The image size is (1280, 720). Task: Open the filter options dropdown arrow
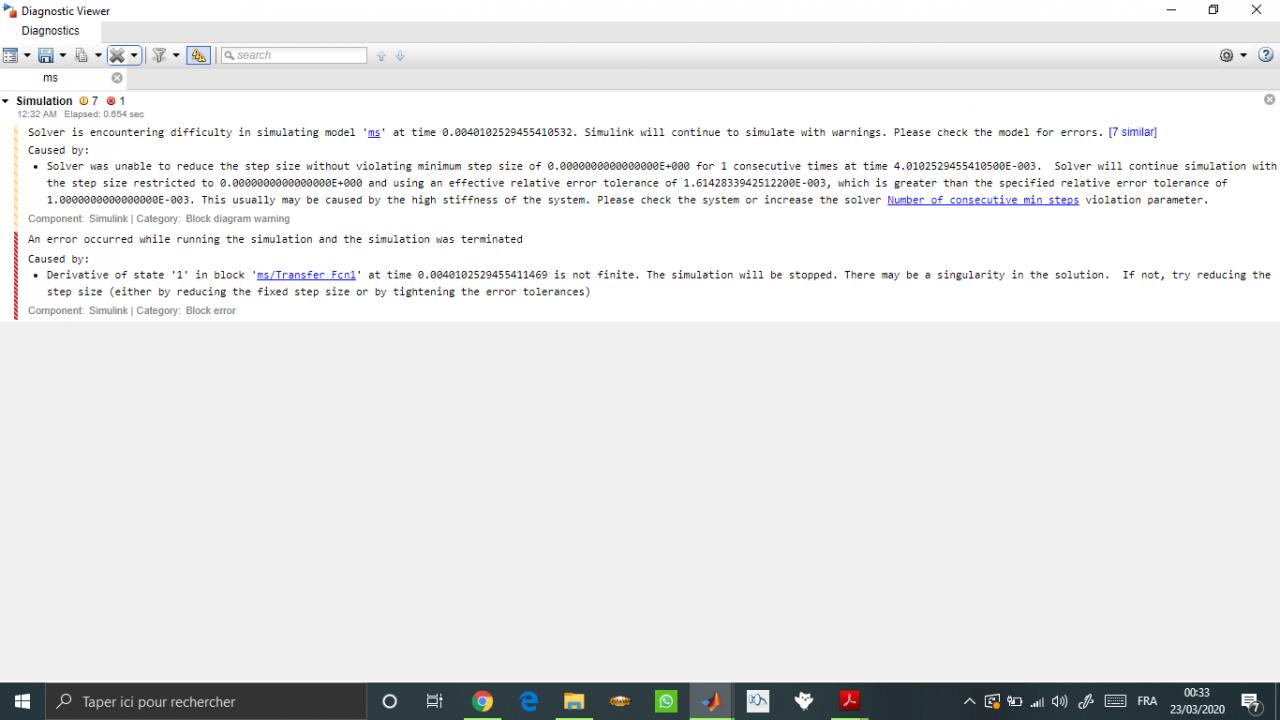tap(176, 55)
